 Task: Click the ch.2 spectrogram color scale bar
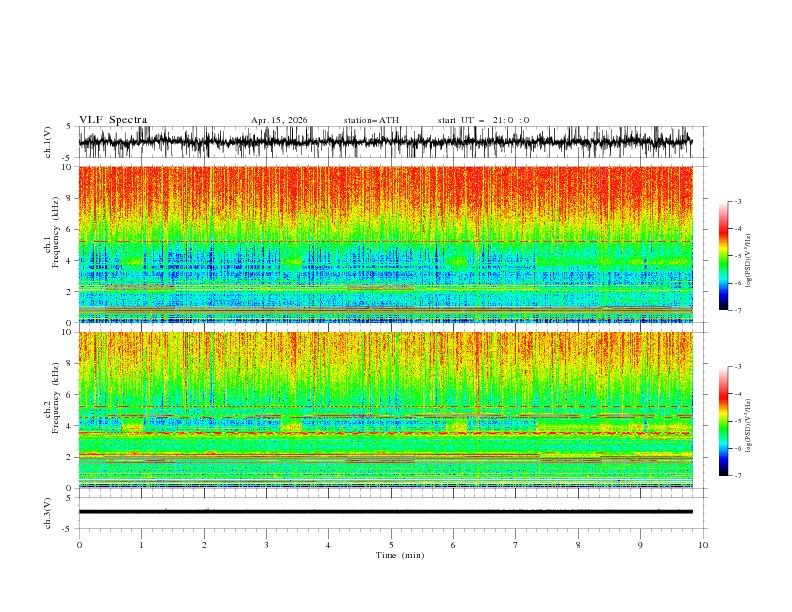coord(724,421)
